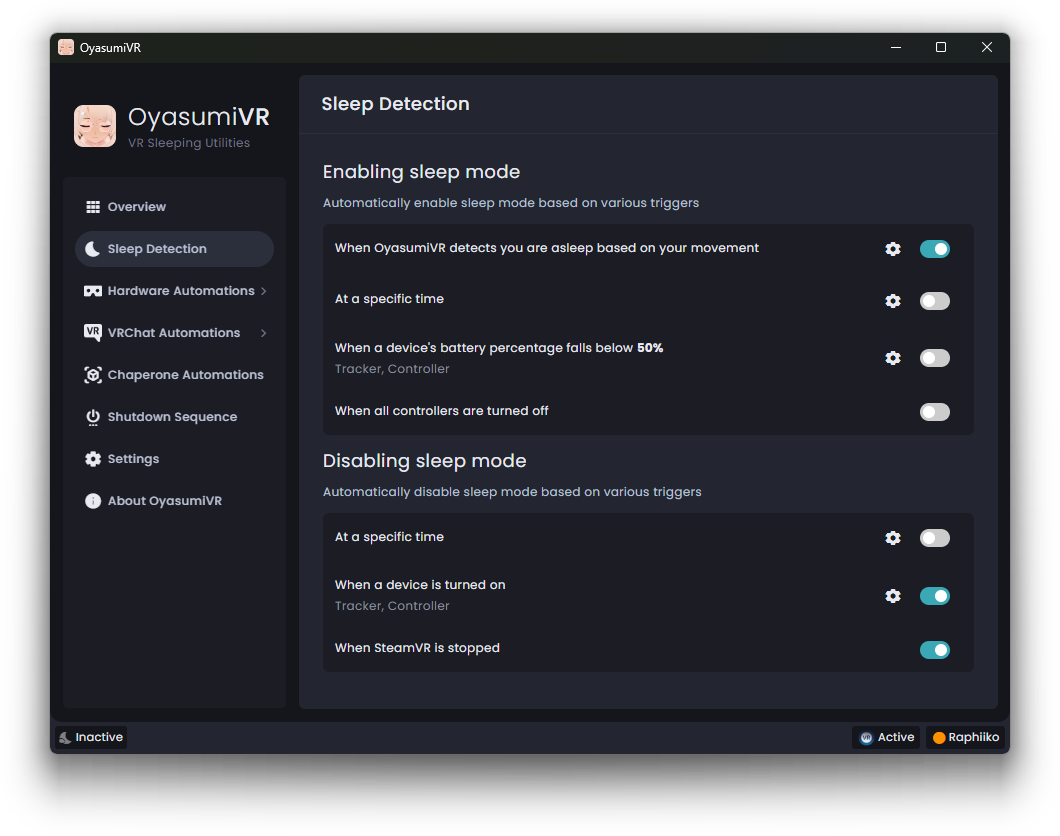This screenshot has width=1060, height=836.
Task: Minimize the OyasumiVR window
Action: click(x=896, y=47)
